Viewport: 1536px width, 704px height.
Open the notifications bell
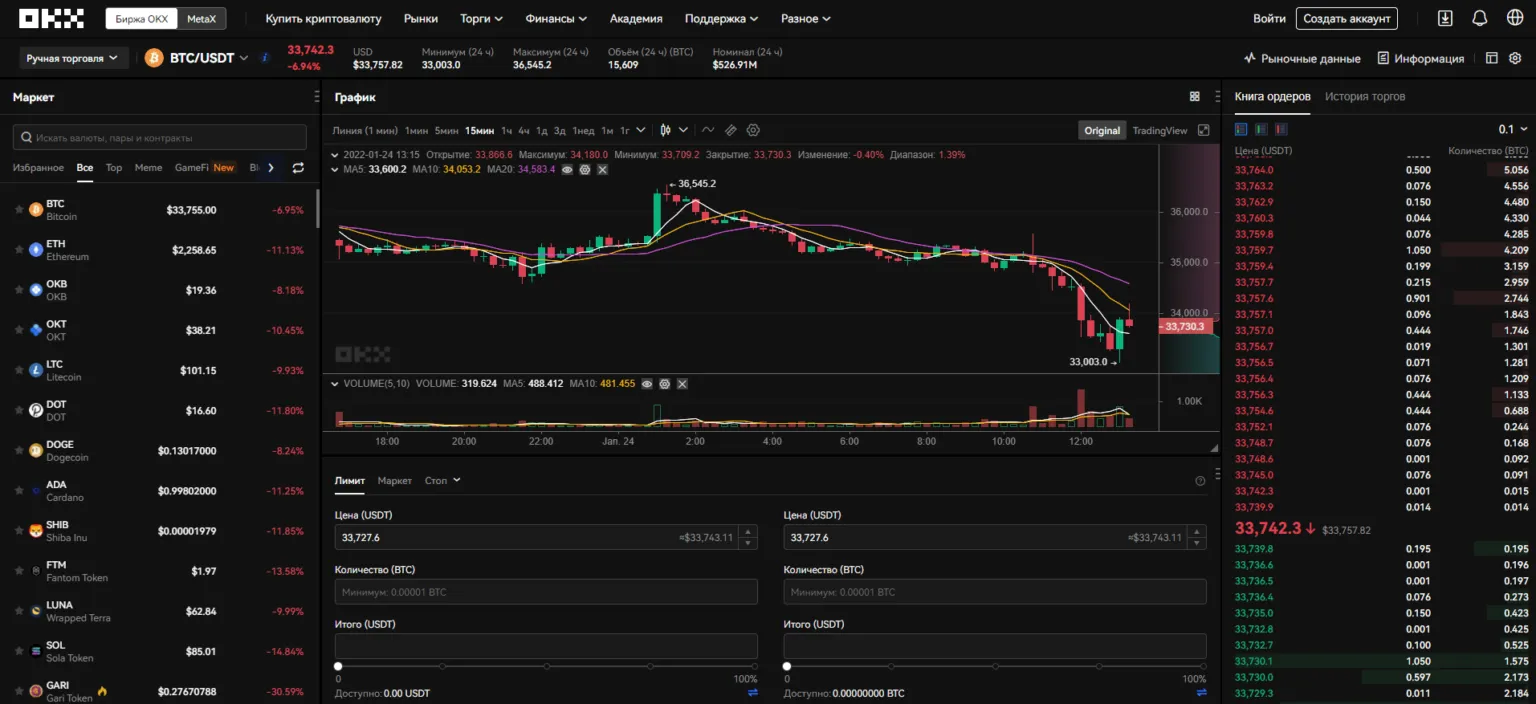click(x=1480, y=18)
